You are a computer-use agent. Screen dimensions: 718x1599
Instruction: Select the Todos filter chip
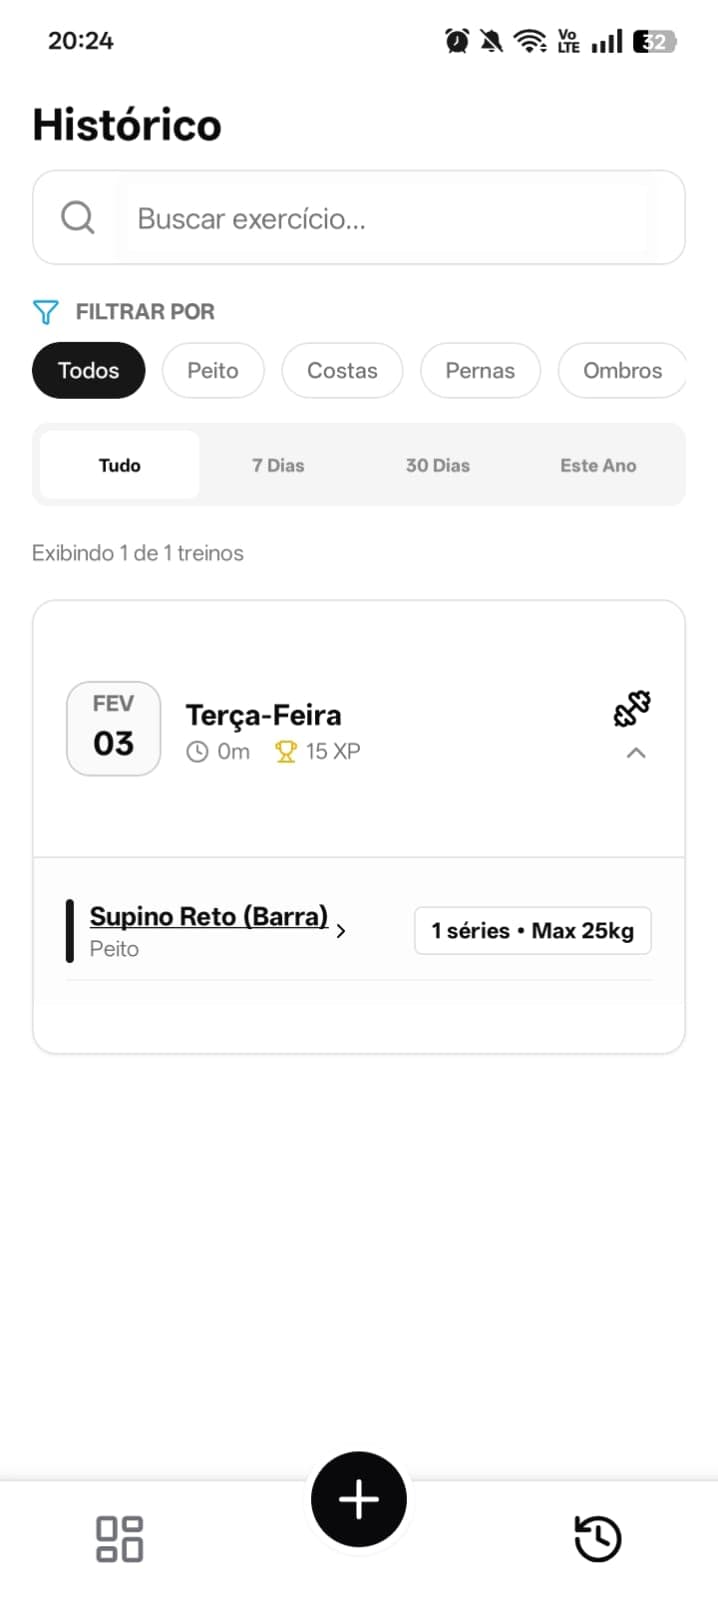pos(89,370)
